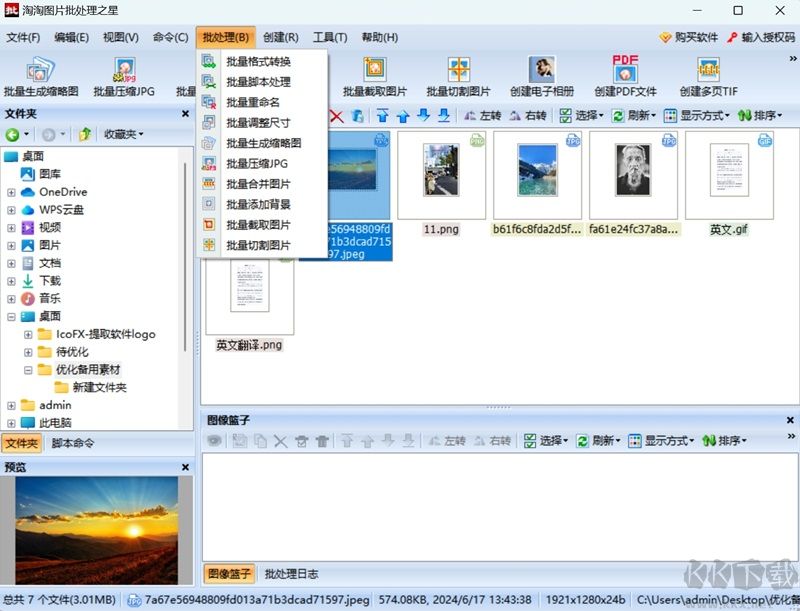
Task: Click the 购买软件 link
Action: point(689,38)
